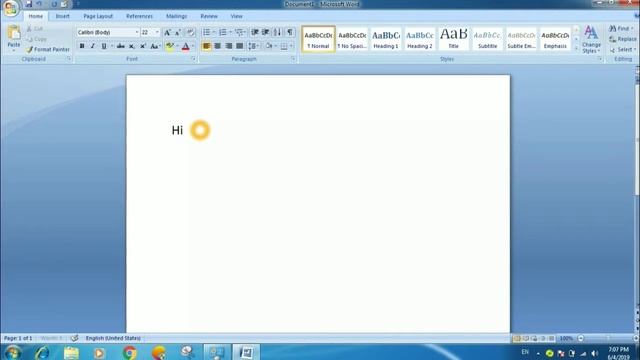This screenshot has height=360, width=640.
Task: Shrink font size with the small A icon
Action: (x=178, y=32)
